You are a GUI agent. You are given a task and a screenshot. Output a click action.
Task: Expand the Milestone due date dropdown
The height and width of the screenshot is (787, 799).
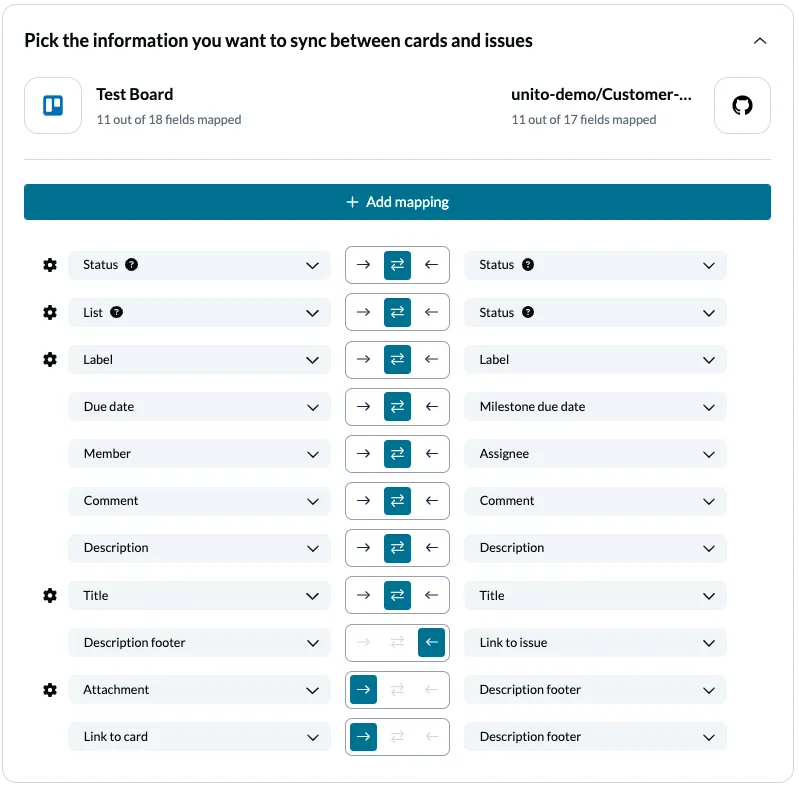coord(595,407)
